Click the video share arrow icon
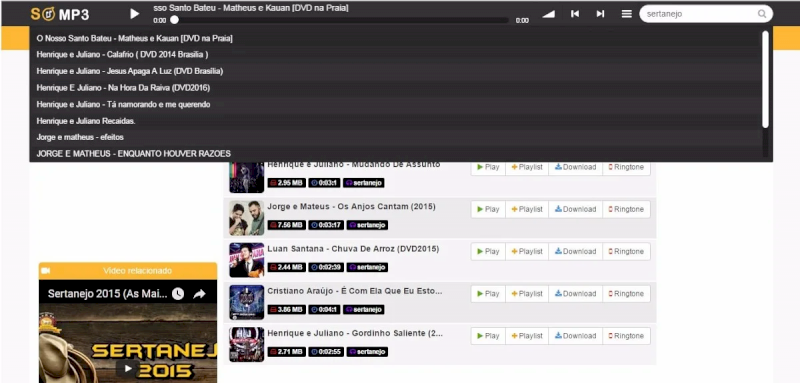 [199, 294]
